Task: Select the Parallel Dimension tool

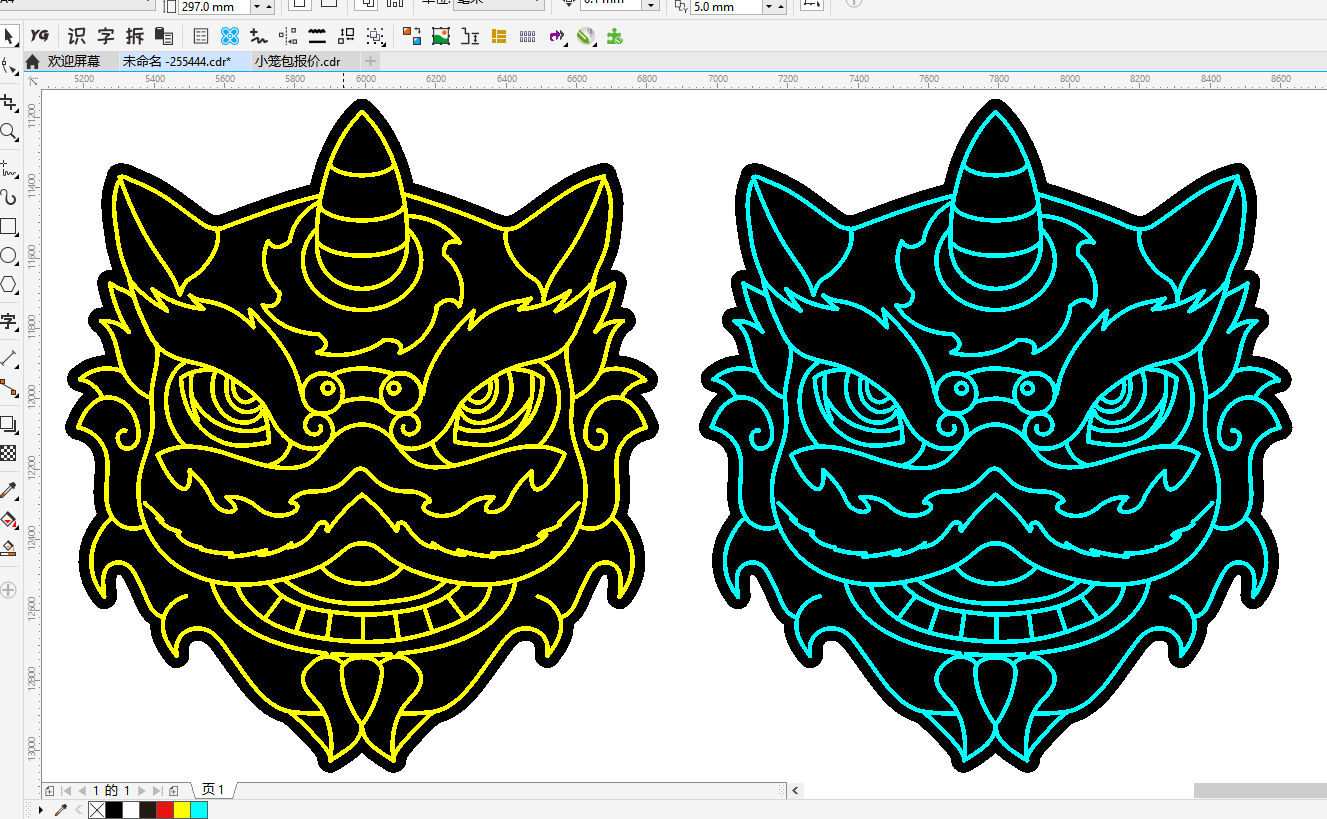Action: point(9,357)
